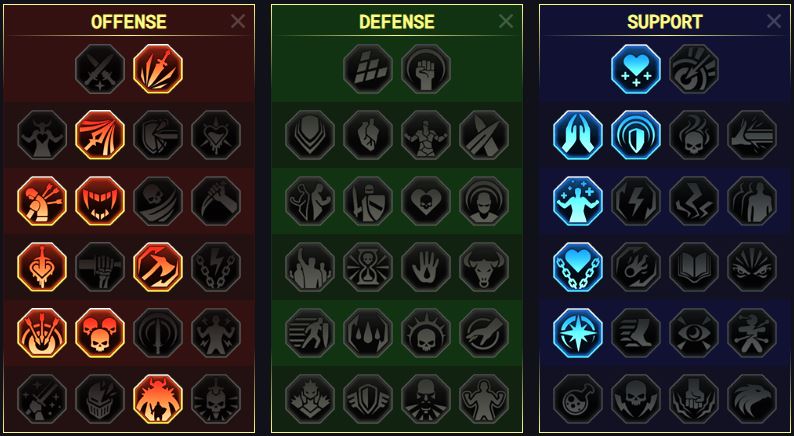This screenshot has height=436, width=794.
Task: Select the crossed swords mastery icon
Action: [100, 69]
